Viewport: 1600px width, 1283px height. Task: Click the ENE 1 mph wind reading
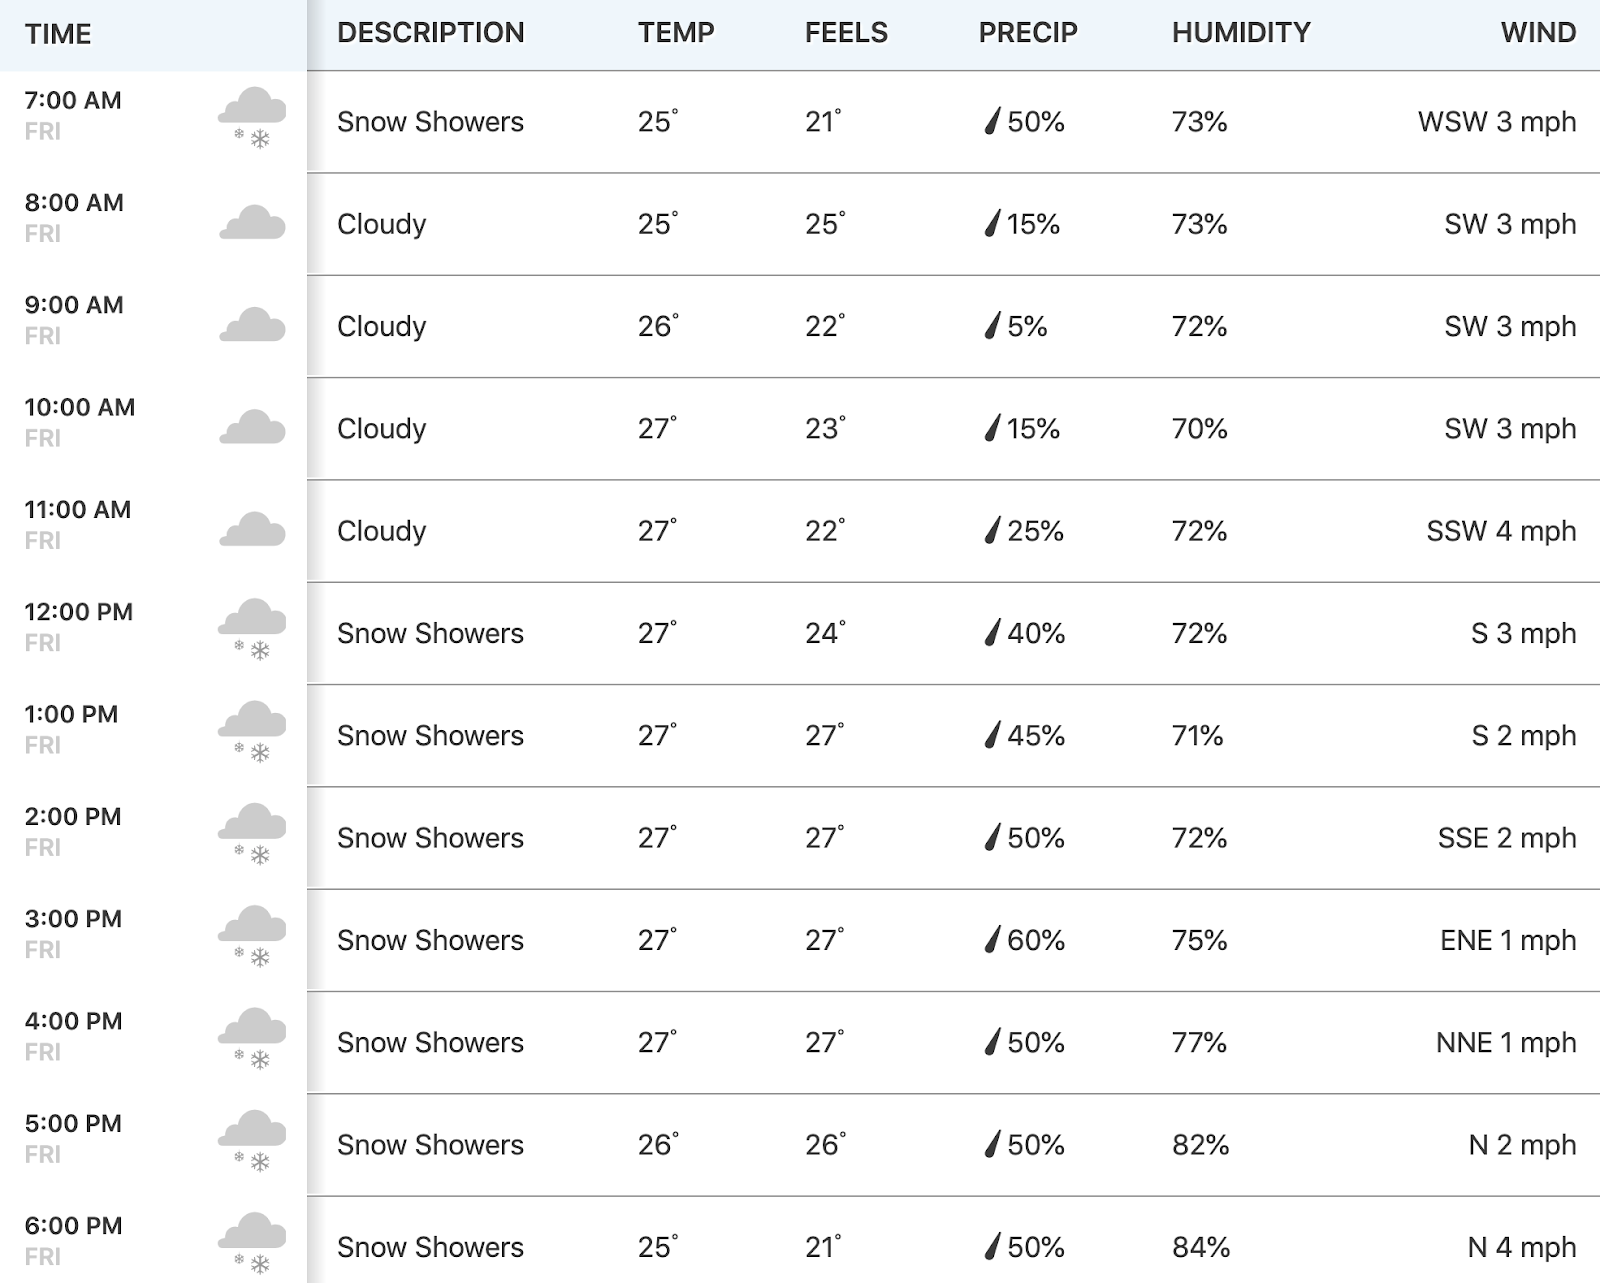point(1508,940)
